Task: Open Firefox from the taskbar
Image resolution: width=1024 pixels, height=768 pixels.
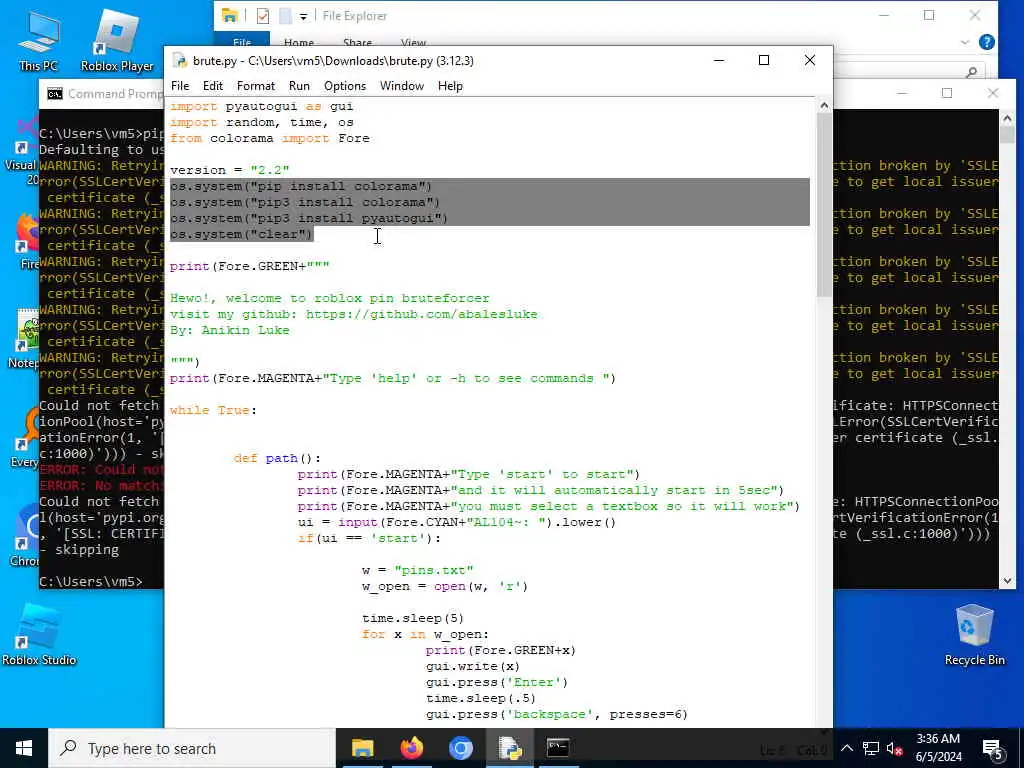Action: (411, 748)
